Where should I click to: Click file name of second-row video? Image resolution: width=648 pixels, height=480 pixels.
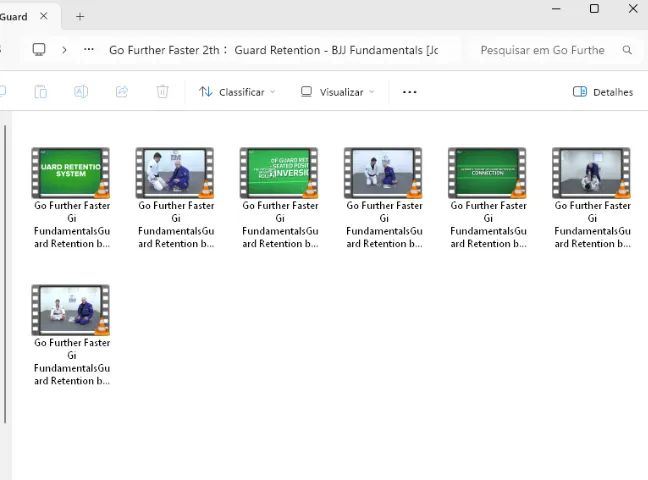click(x=72, y=362)
